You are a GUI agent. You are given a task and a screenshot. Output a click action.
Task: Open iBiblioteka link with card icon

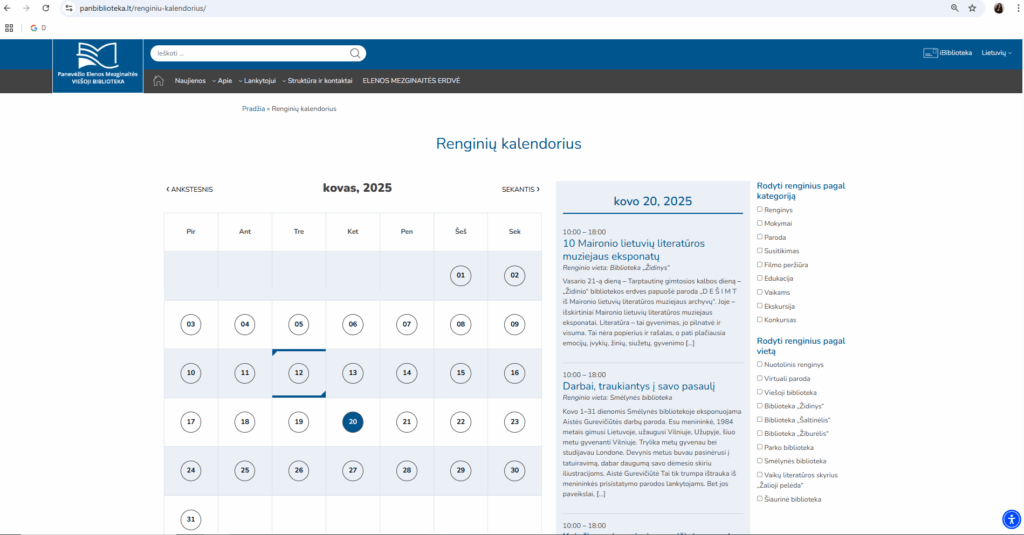[x=948, y=53]
